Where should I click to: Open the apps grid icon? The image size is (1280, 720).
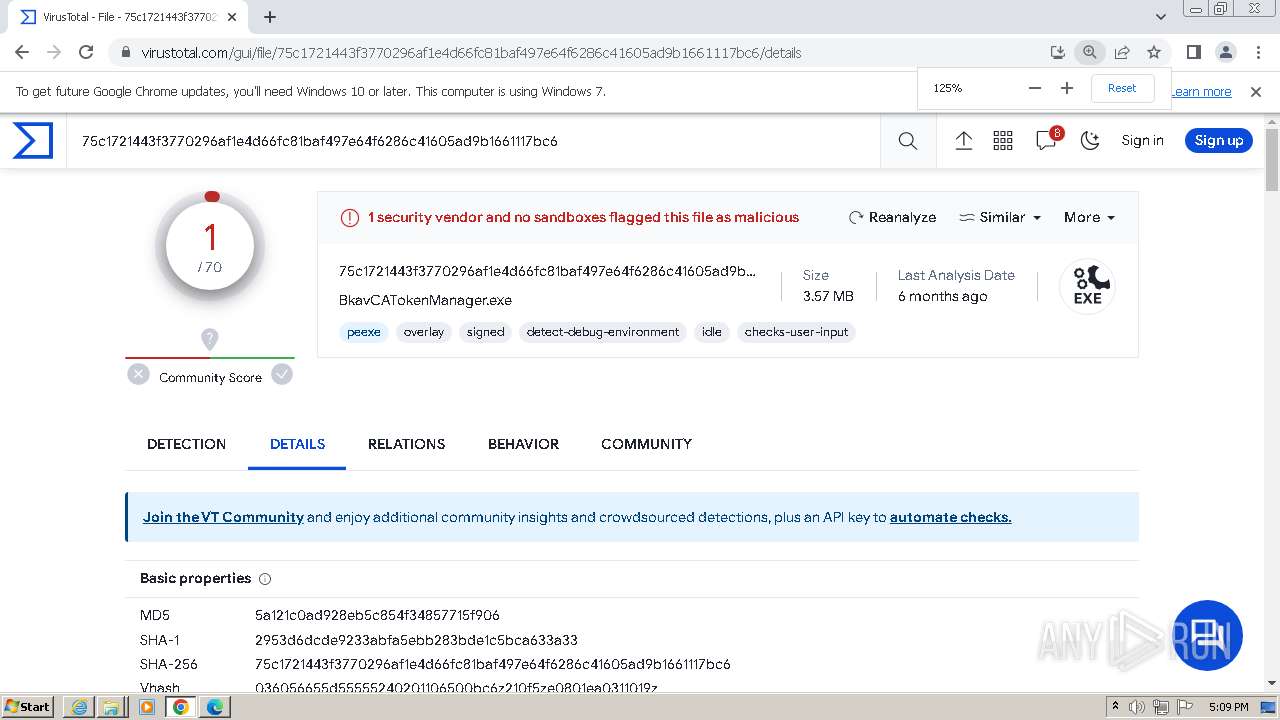click(1003, 141)
